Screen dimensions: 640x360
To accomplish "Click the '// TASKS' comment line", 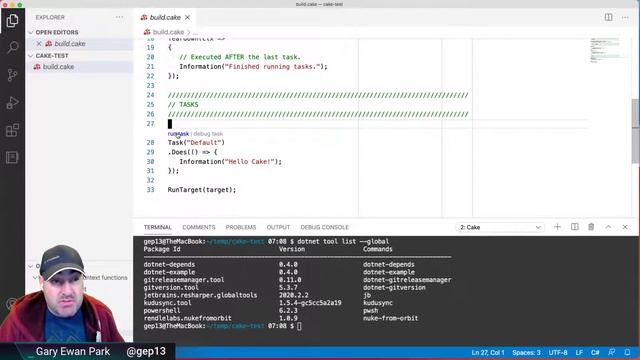I will (x=183, y=104).
